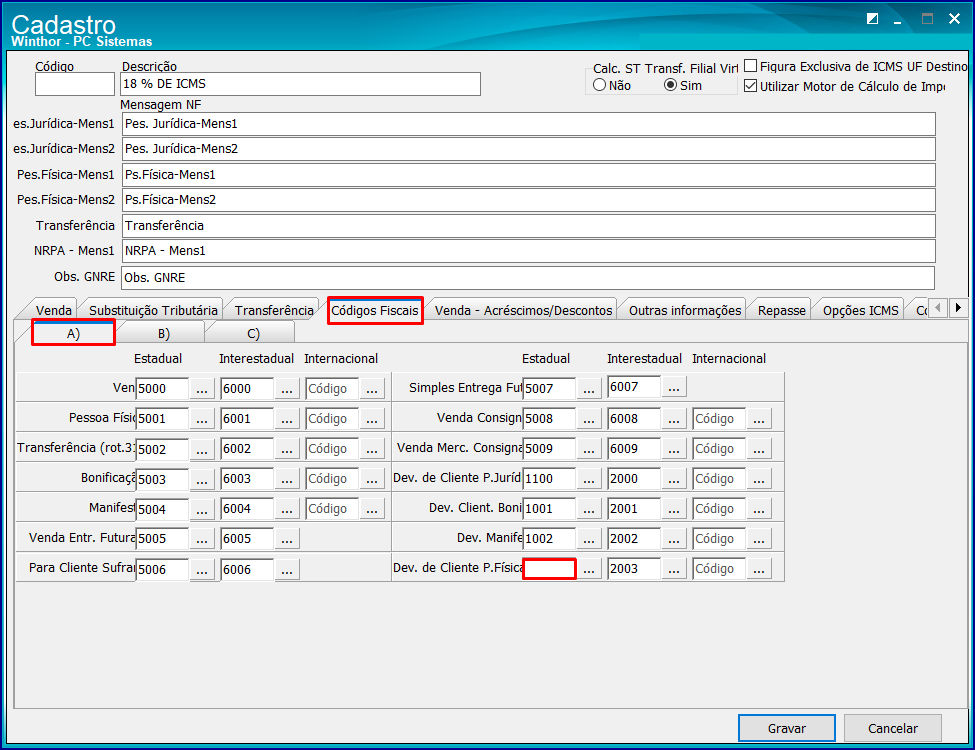Screen dimensions: 975x750
Task: Open lookup next to code 5005
Action: pyautogui.click(x=201, y=539)
